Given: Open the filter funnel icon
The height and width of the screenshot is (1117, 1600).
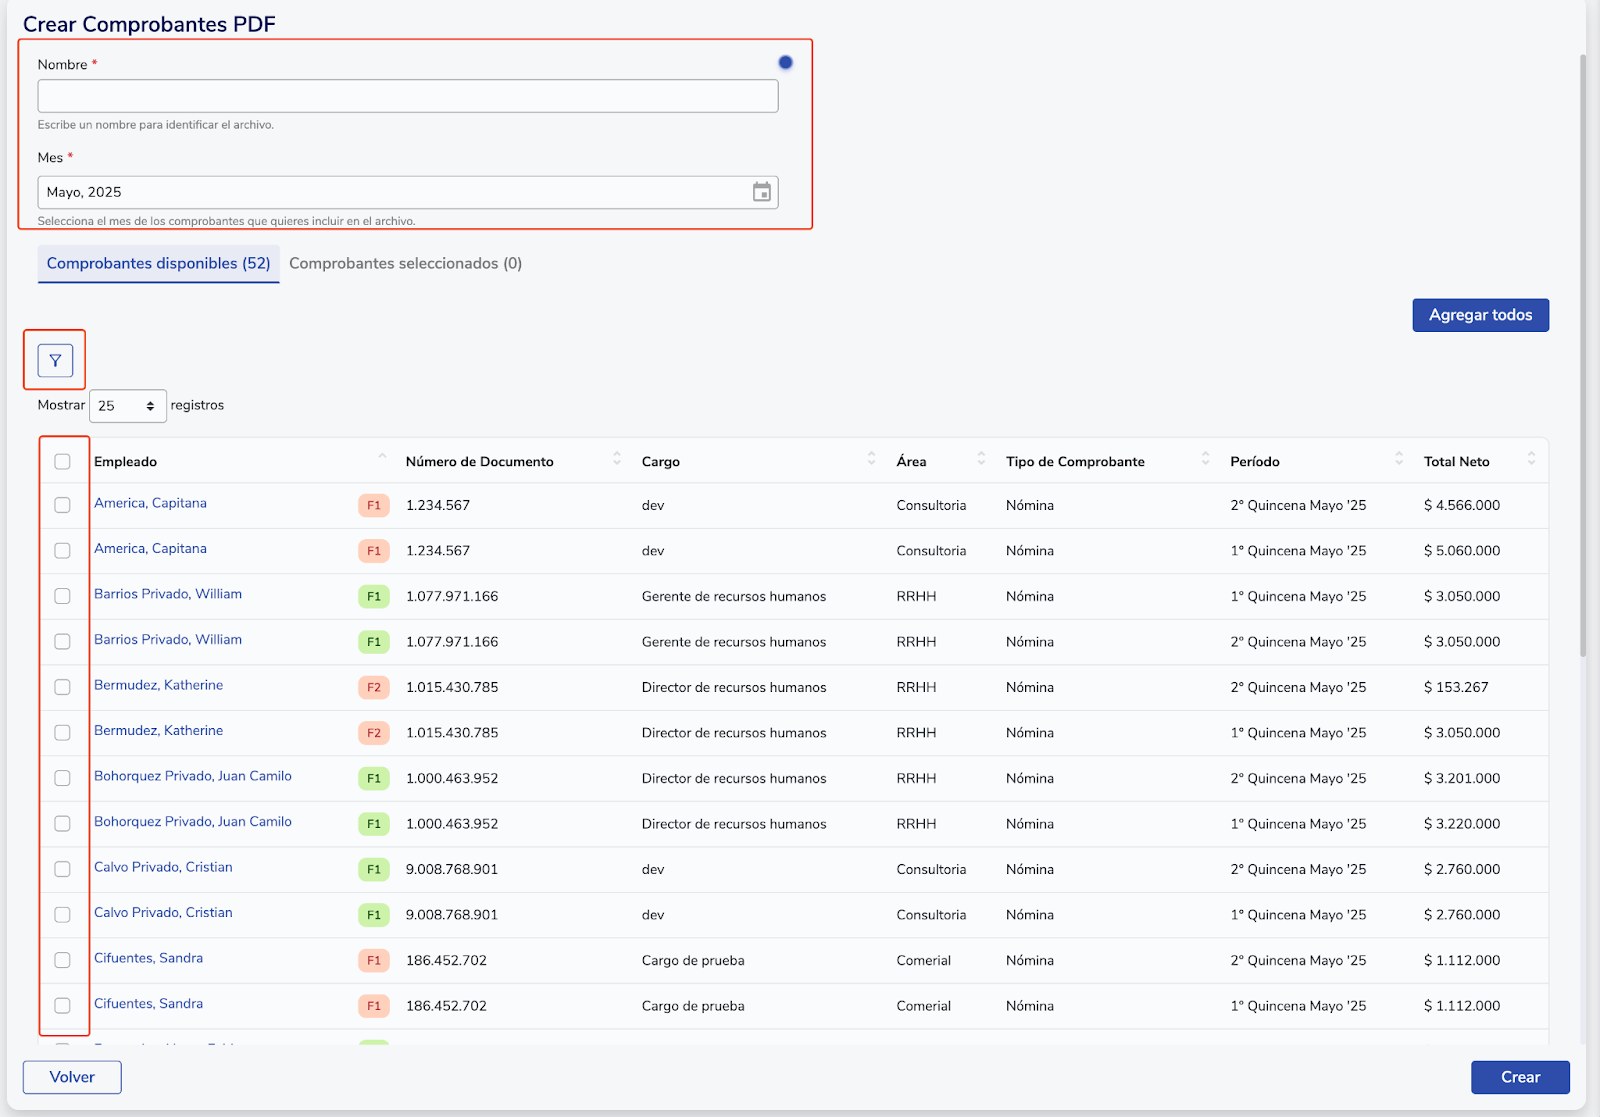Looking at the screenshot, I should tap(55, 360).
